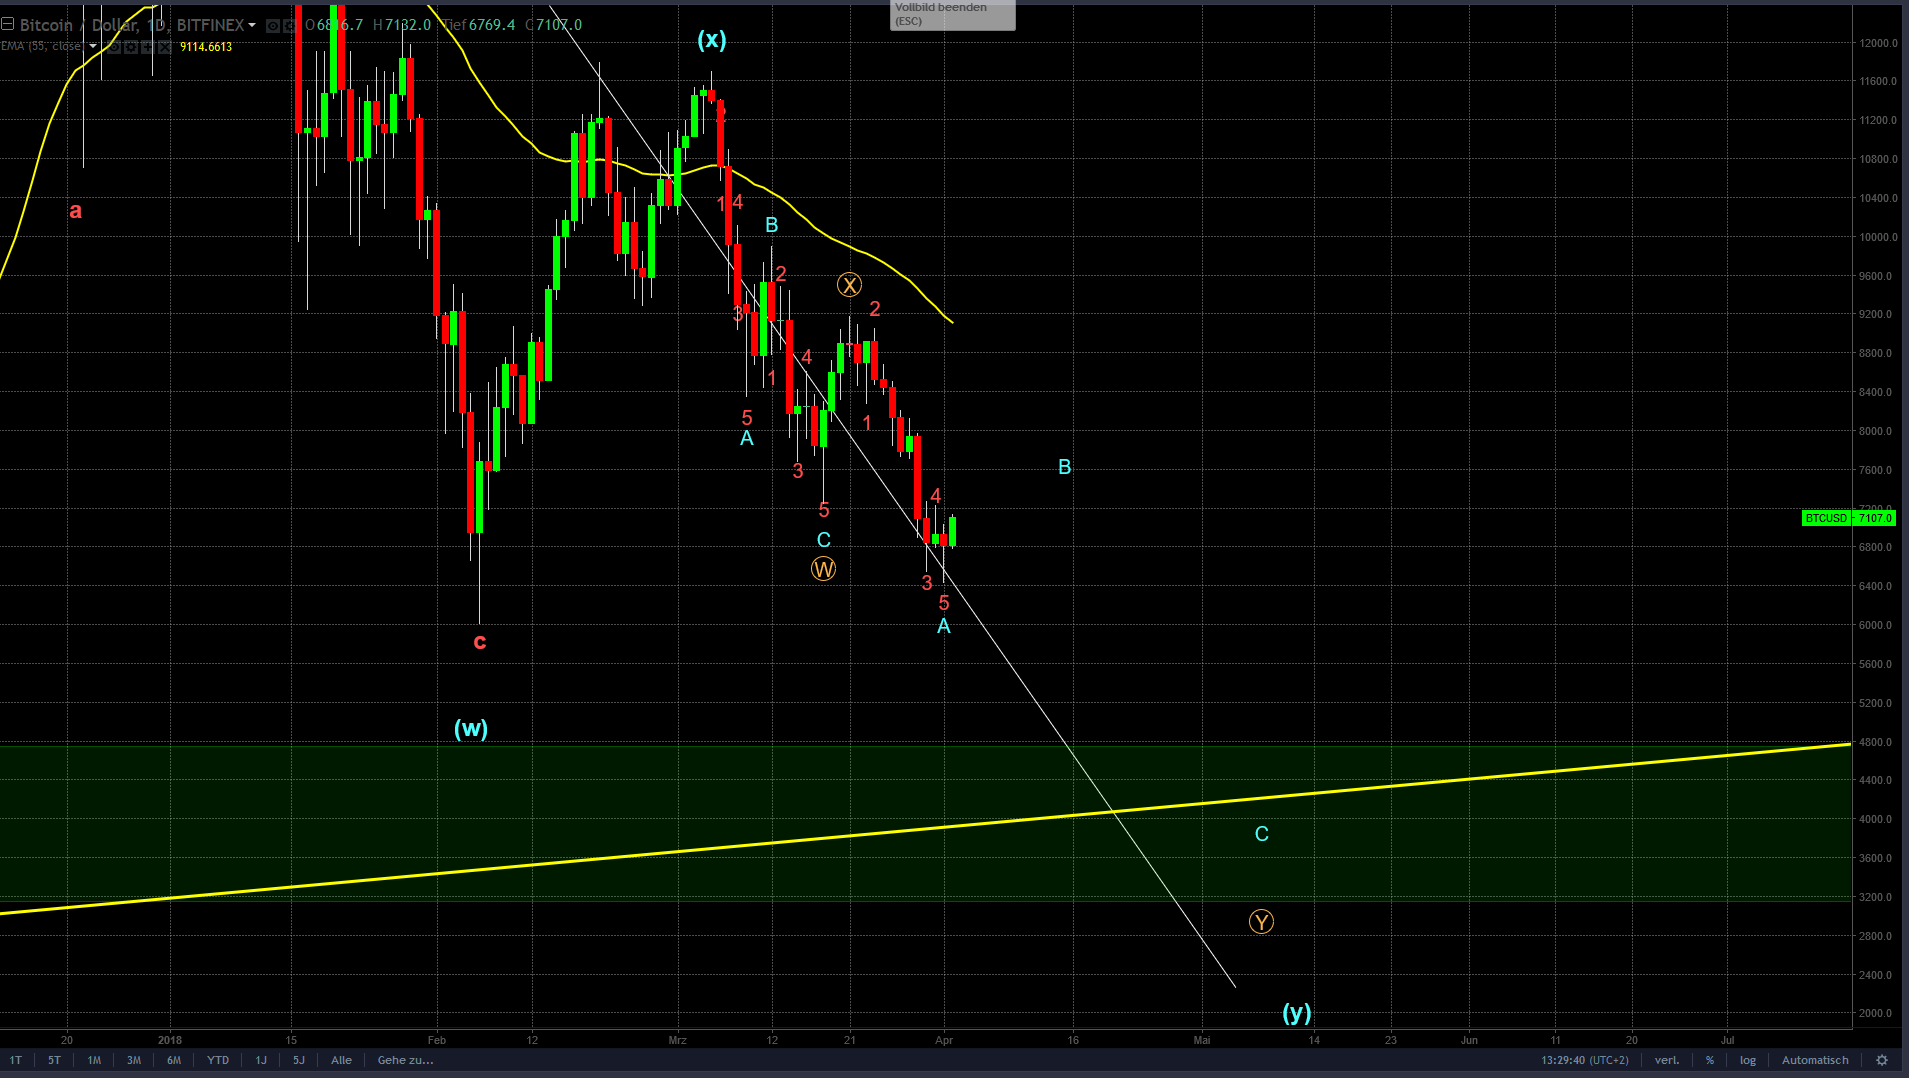Switch range to YTD
This screenshot has height=1078, width=1909.
click(218, 1060)
